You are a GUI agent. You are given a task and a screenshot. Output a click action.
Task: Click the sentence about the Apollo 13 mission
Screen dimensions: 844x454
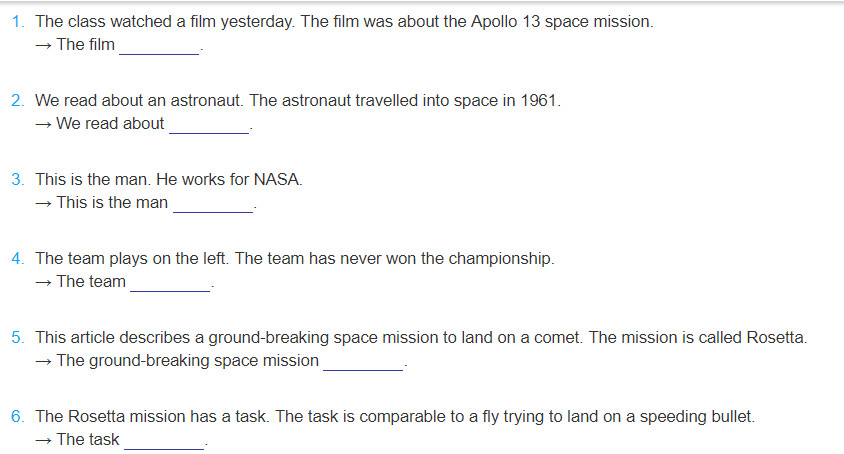click(x=477, y=22)
